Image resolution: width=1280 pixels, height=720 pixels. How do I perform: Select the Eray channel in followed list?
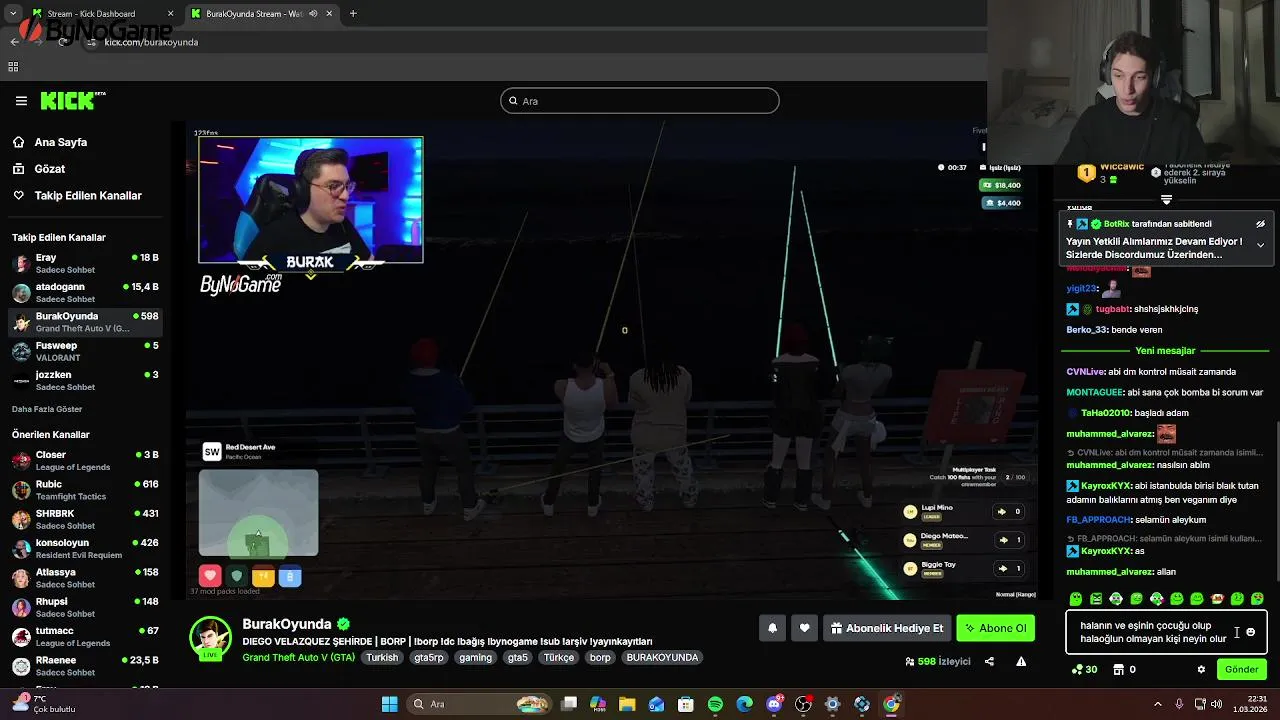(x=85, y=264)
